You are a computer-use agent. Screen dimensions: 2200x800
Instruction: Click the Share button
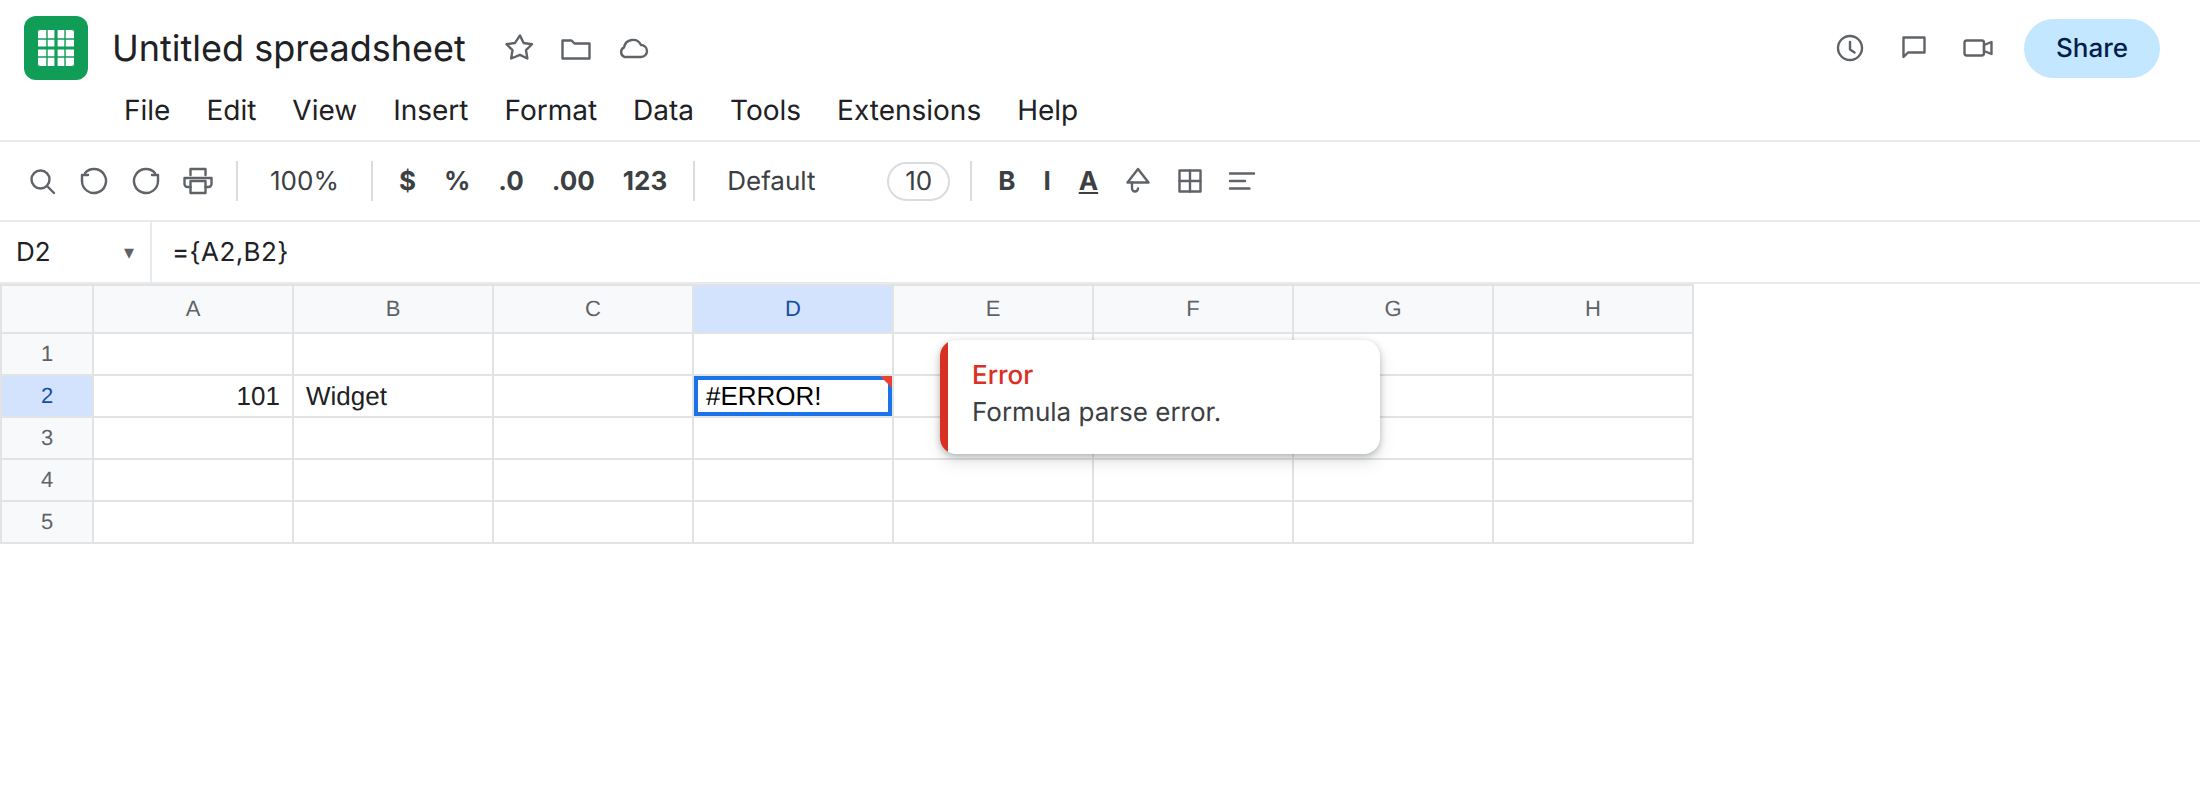coord(2091,48)
